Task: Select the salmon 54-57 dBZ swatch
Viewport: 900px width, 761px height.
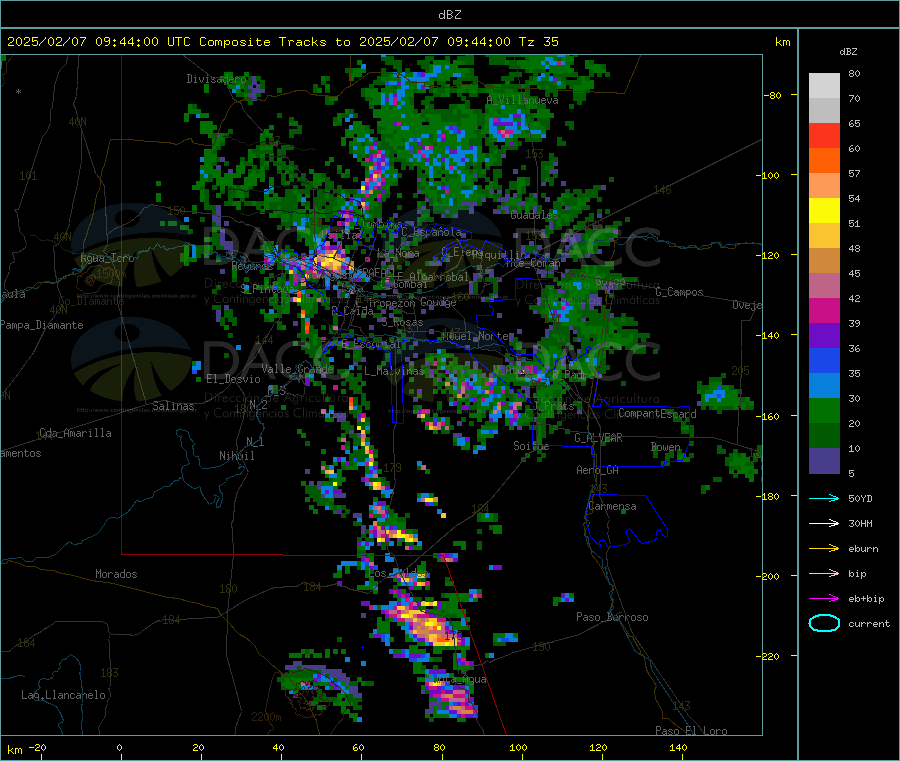Action: (x=824, y=185)
